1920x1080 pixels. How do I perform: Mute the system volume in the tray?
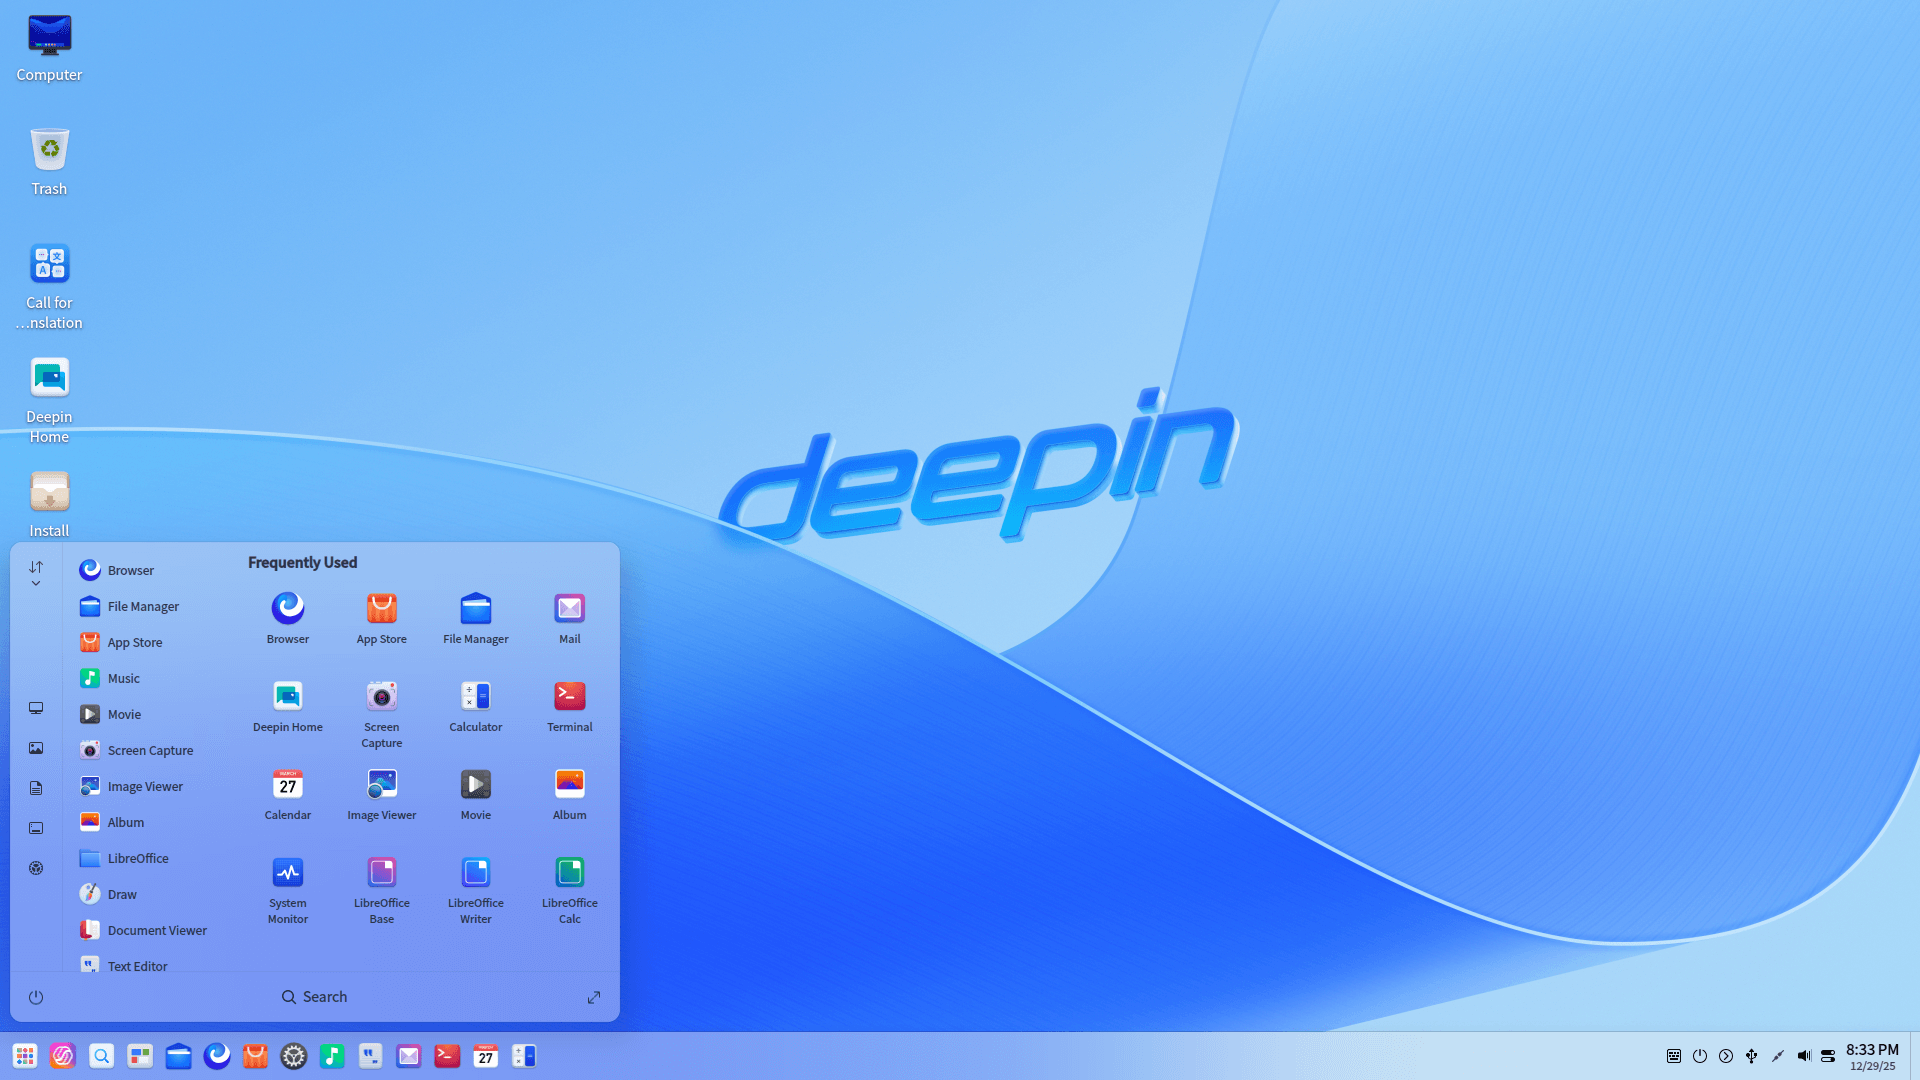[x=1804, y=1055]
